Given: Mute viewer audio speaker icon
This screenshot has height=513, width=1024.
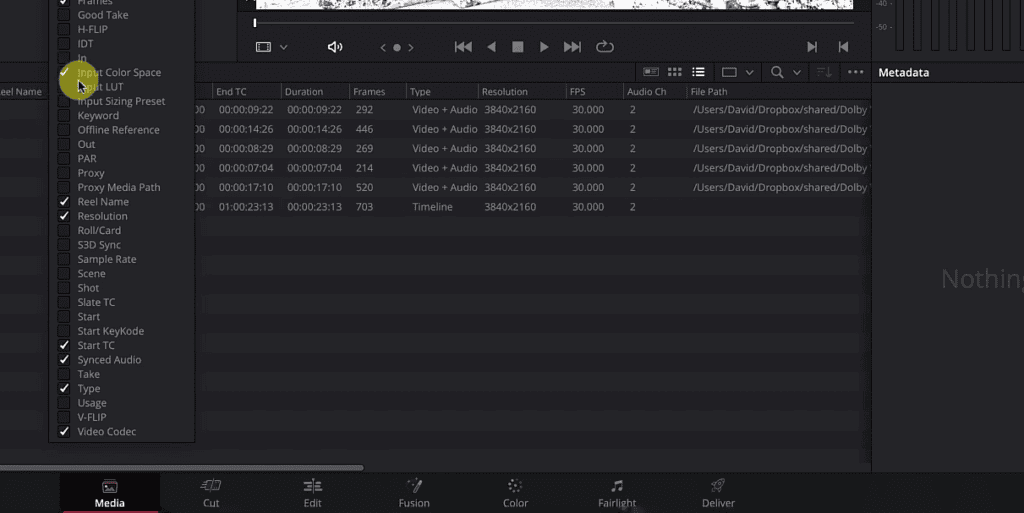Looking at the screenshot, I should (335, 47).
